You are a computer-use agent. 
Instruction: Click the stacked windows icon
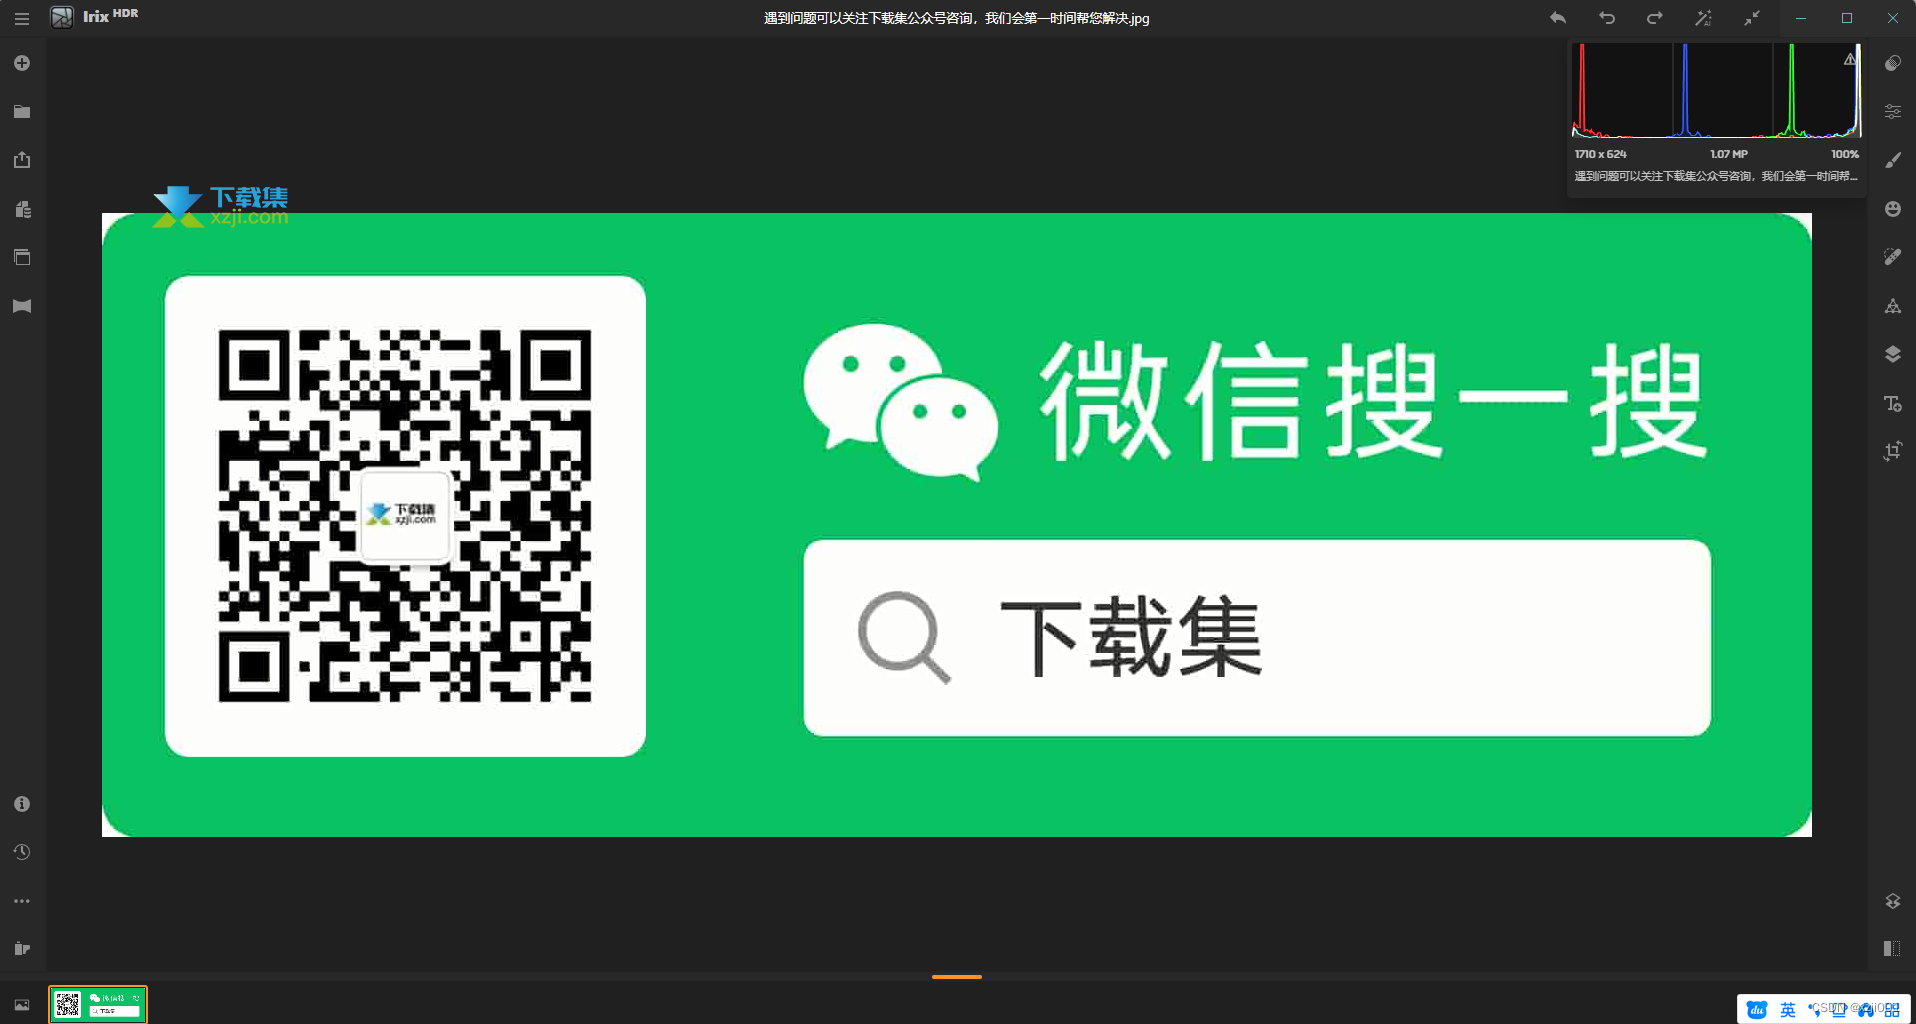pos(22,257)
